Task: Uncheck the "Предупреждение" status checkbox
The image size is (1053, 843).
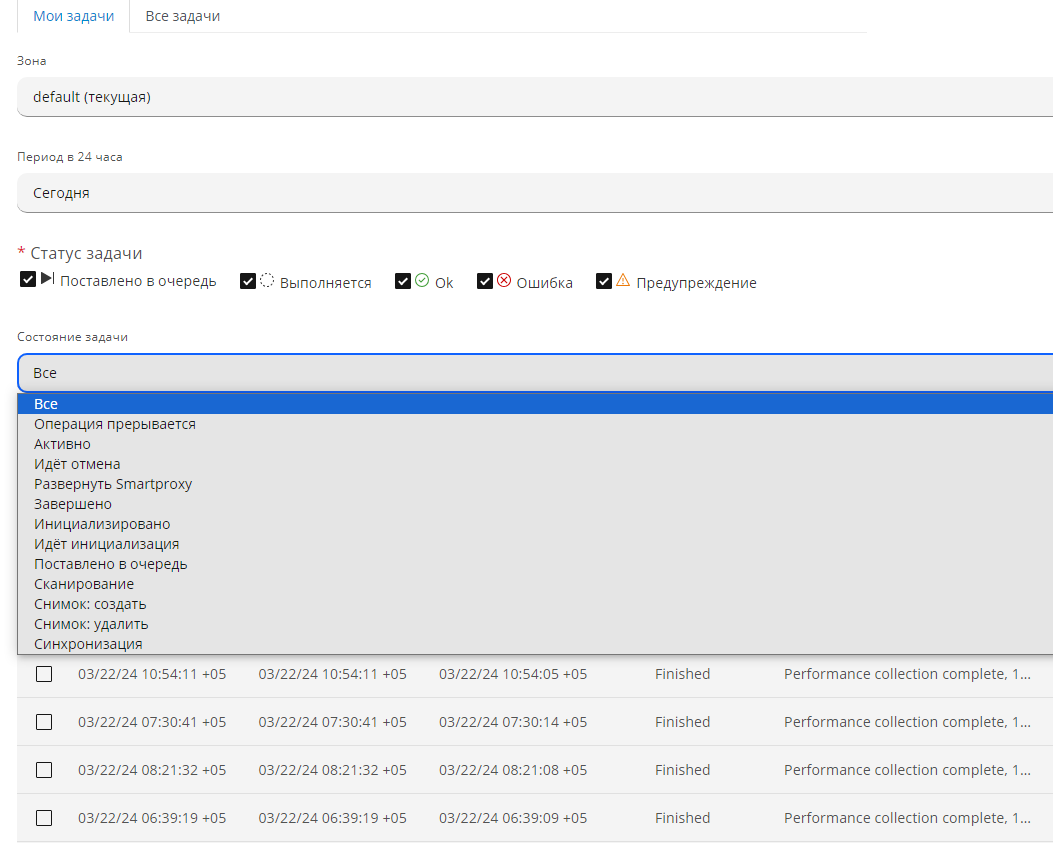Action: pyautogui.click(x=604, y=282)
